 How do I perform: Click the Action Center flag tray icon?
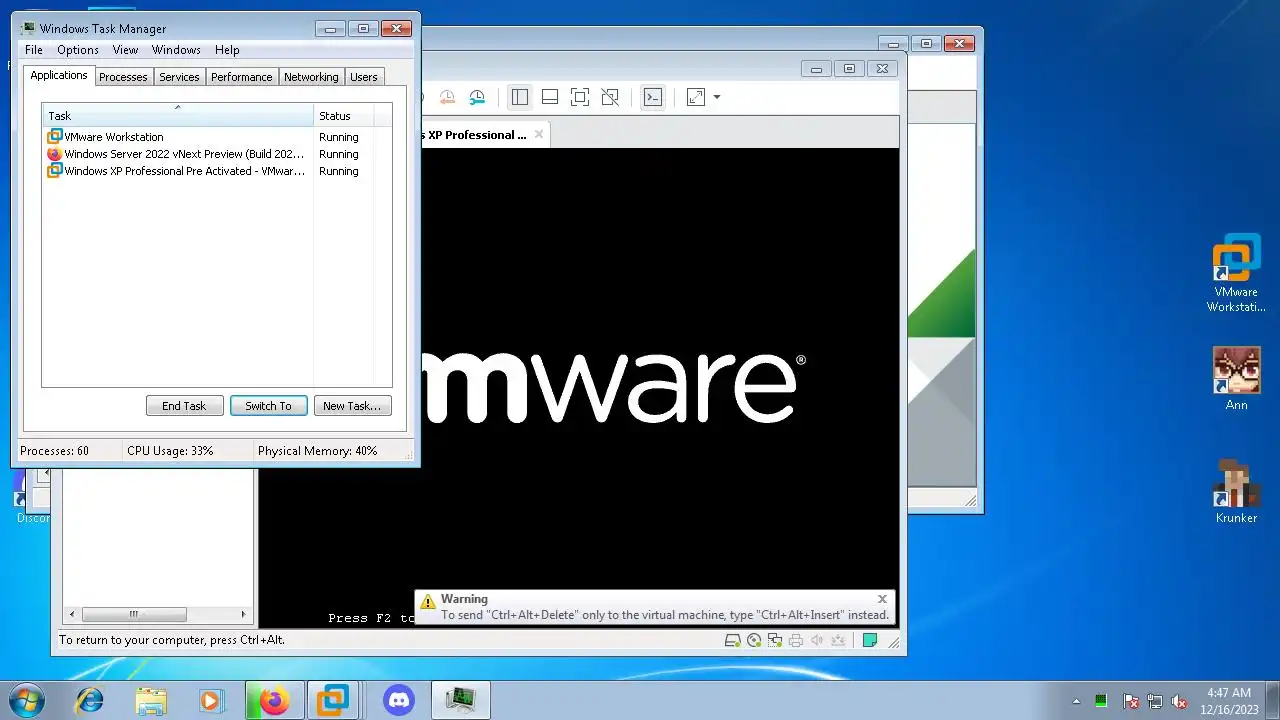pyautogui.click(x=1130, y=701)
